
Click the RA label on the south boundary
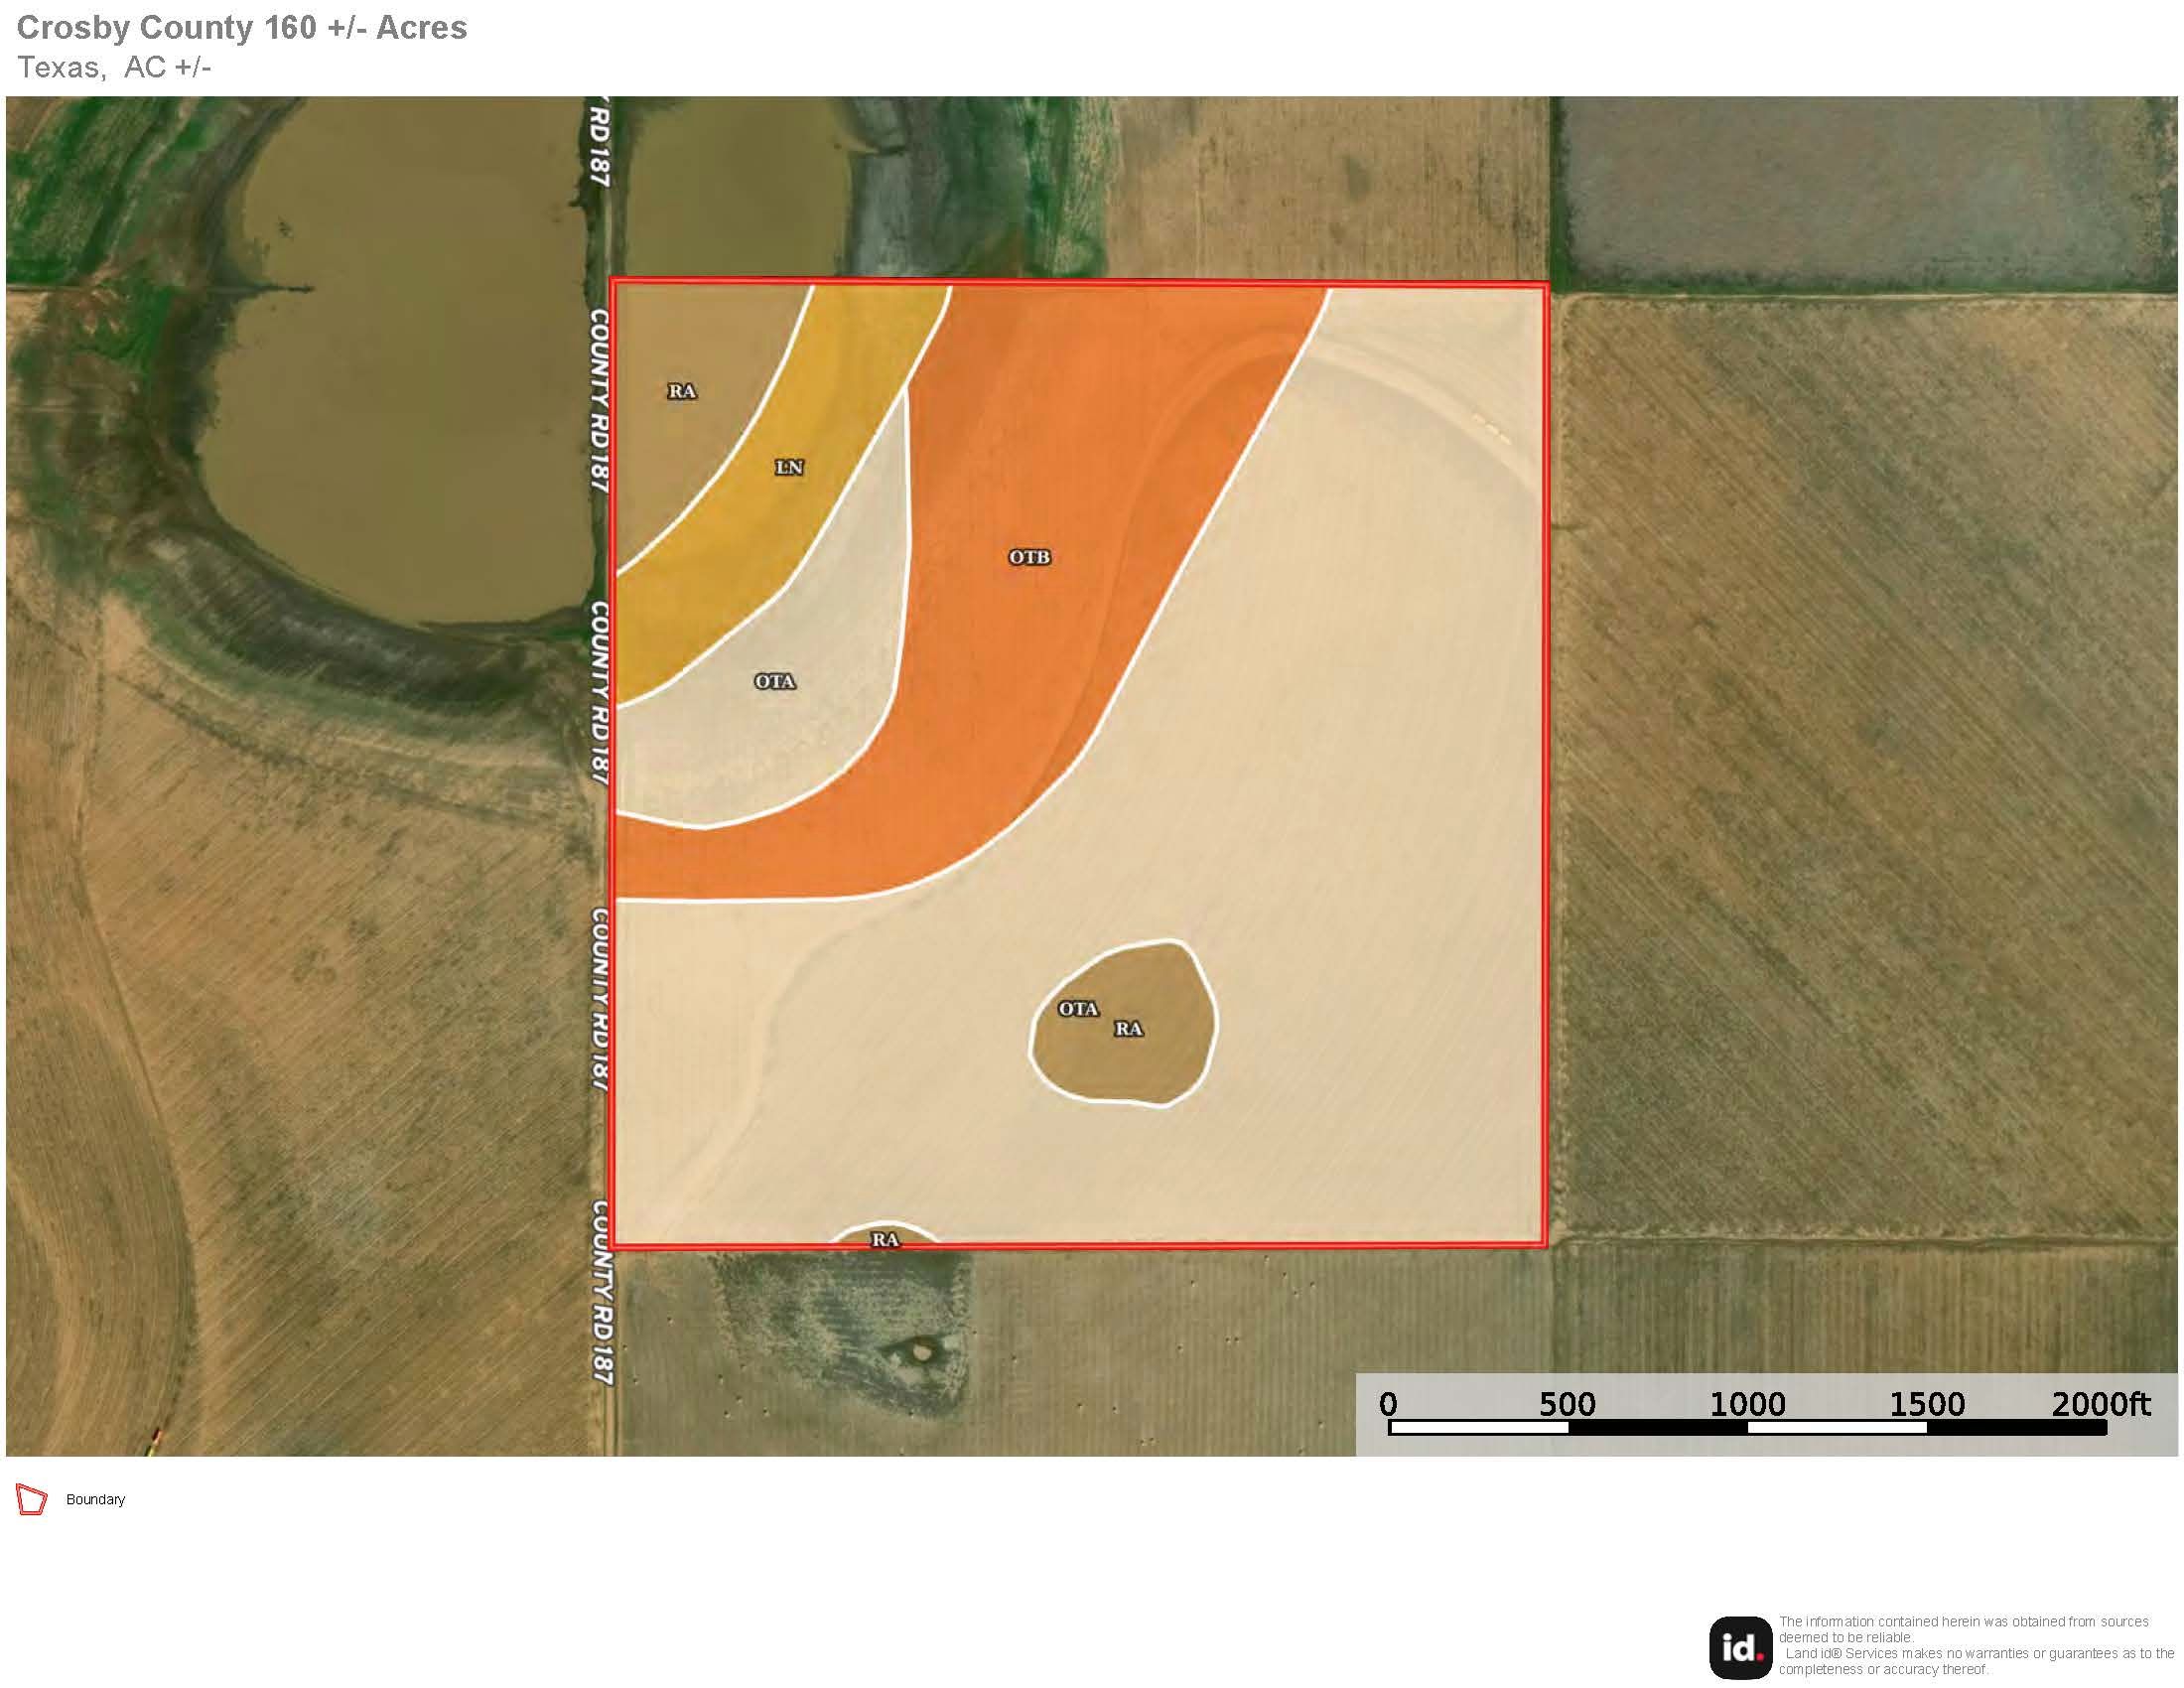pyautogui.click(x=885, y=1239)
